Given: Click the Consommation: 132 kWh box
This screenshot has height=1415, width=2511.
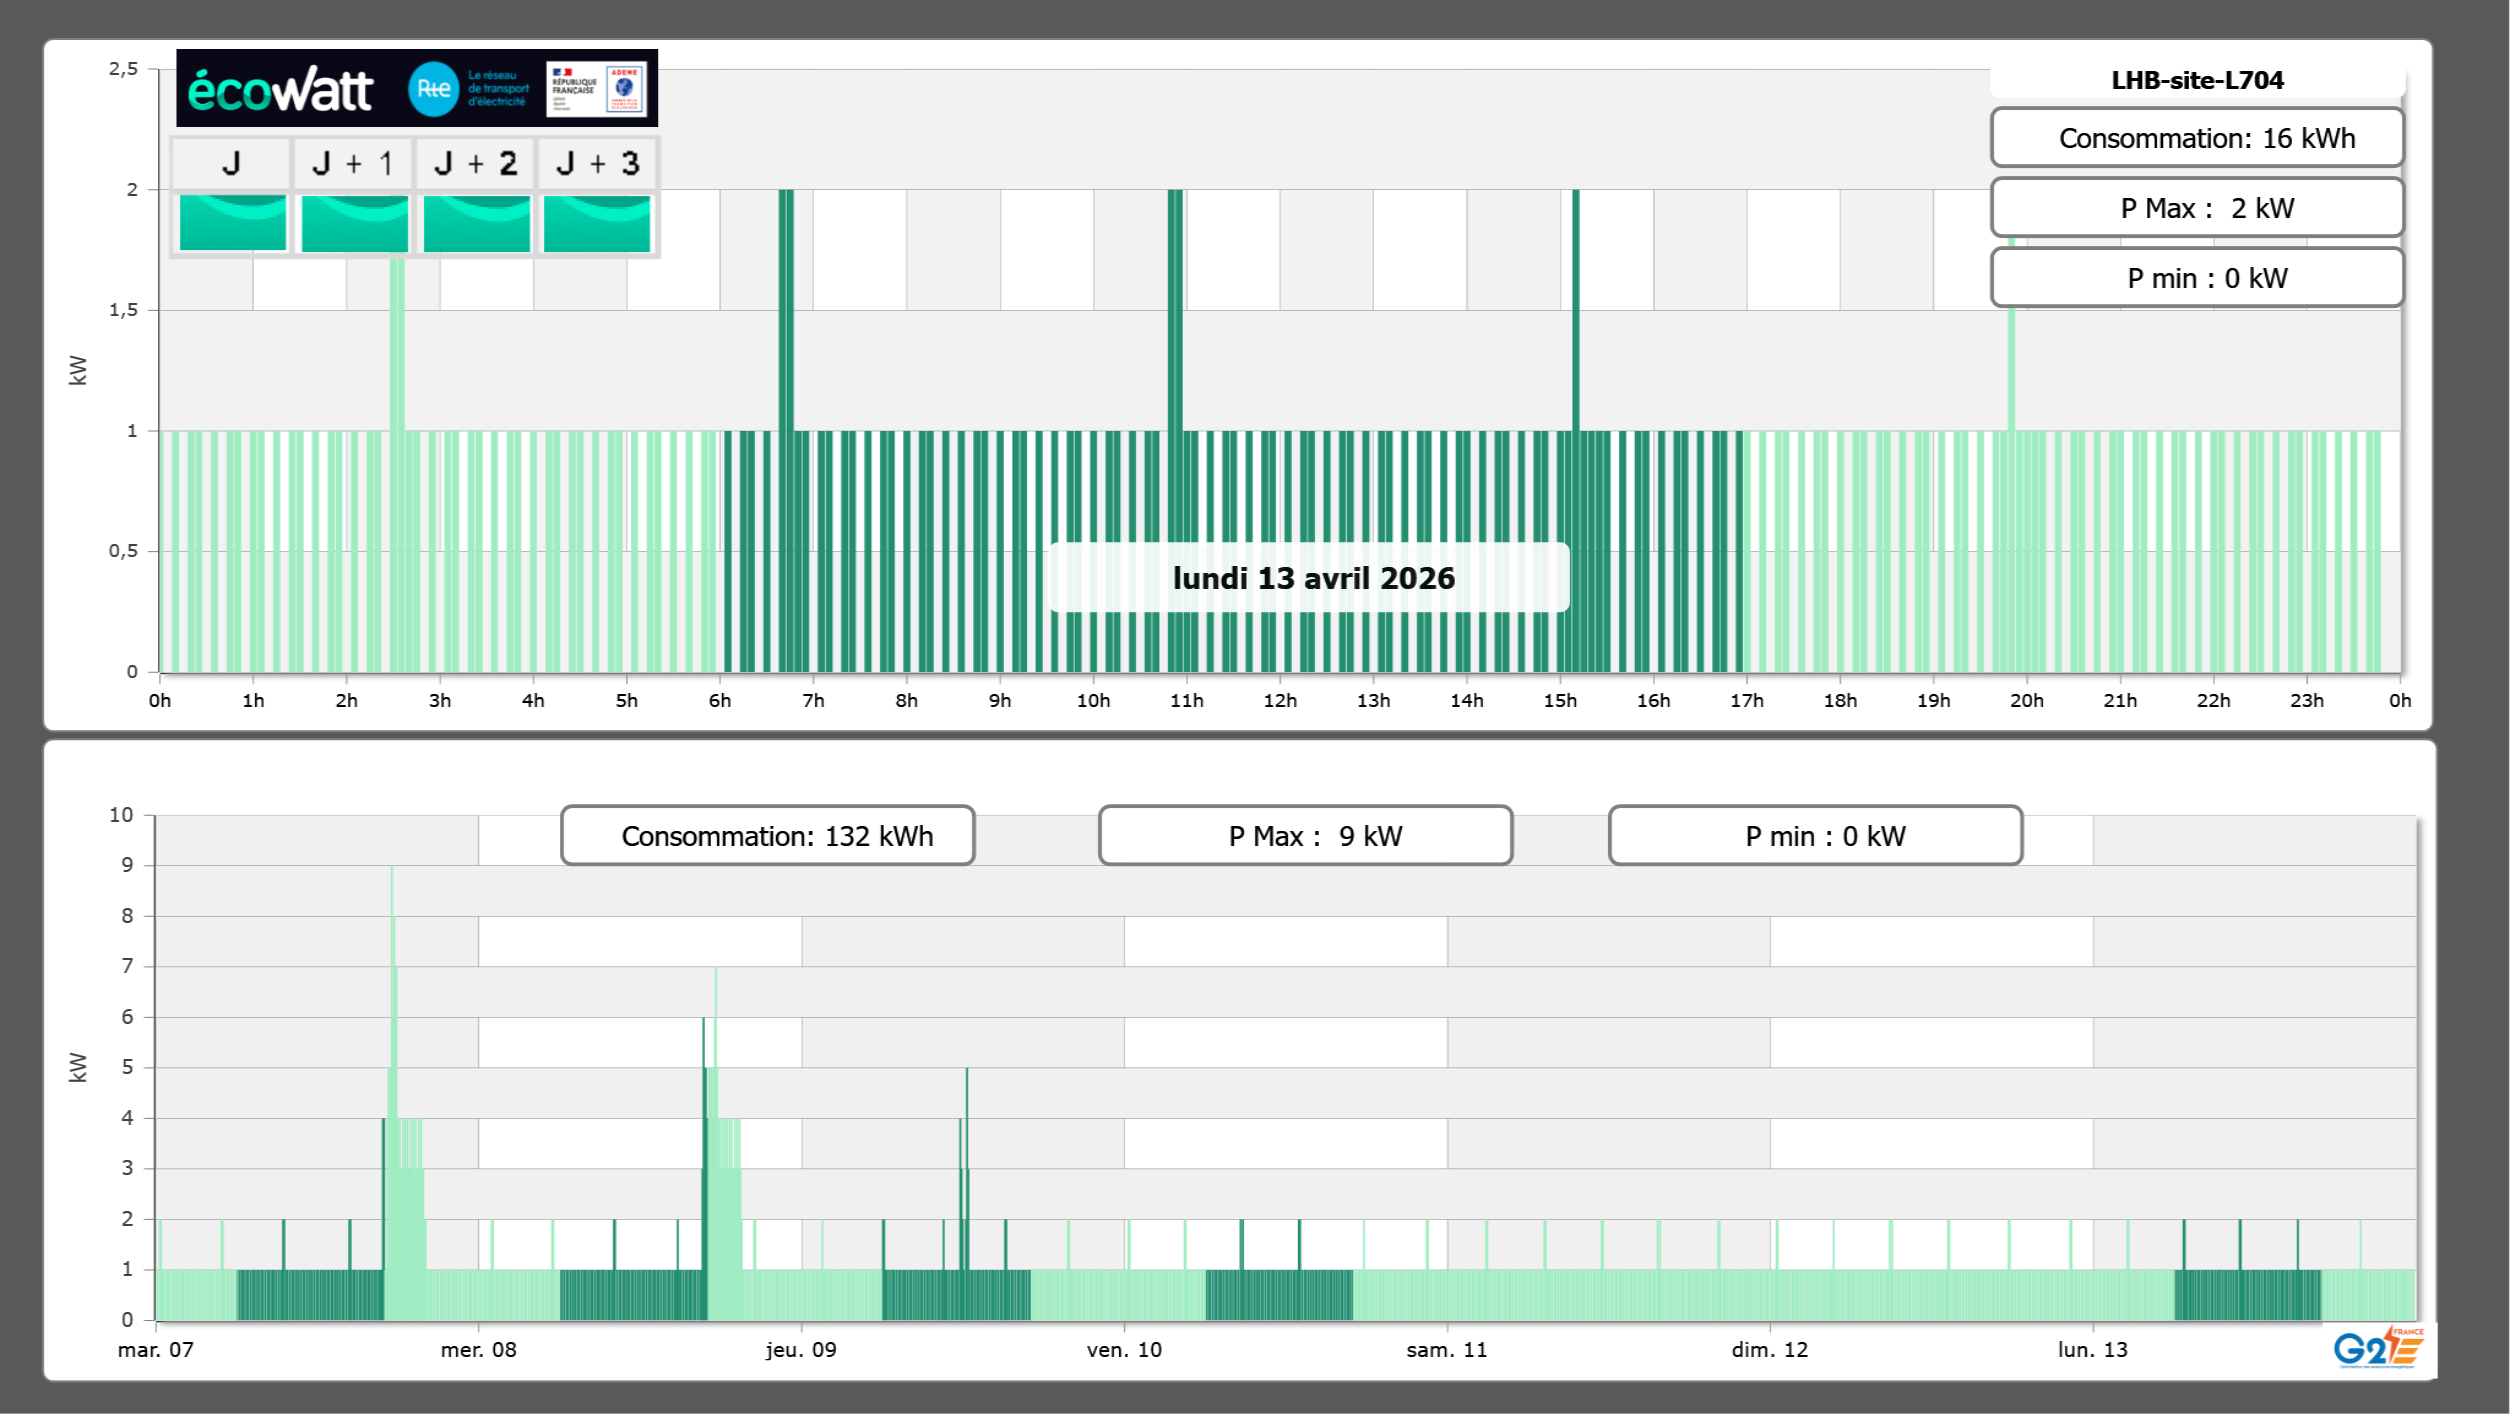Looking at the screenshot, I should tap(767, 836).
